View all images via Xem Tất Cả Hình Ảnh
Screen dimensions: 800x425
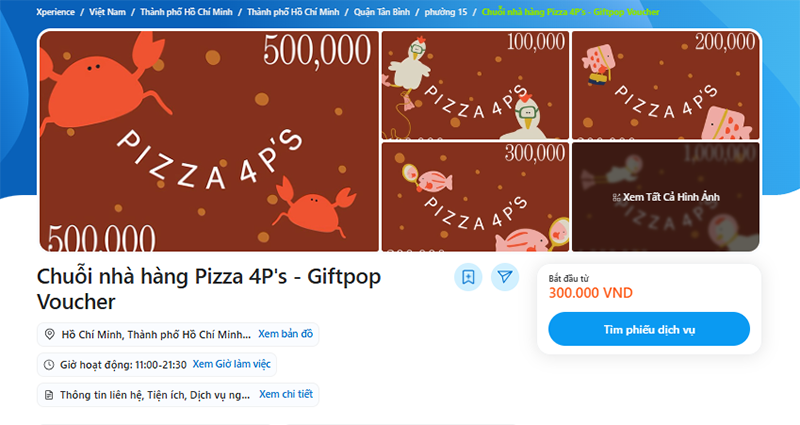pos(665,197)
